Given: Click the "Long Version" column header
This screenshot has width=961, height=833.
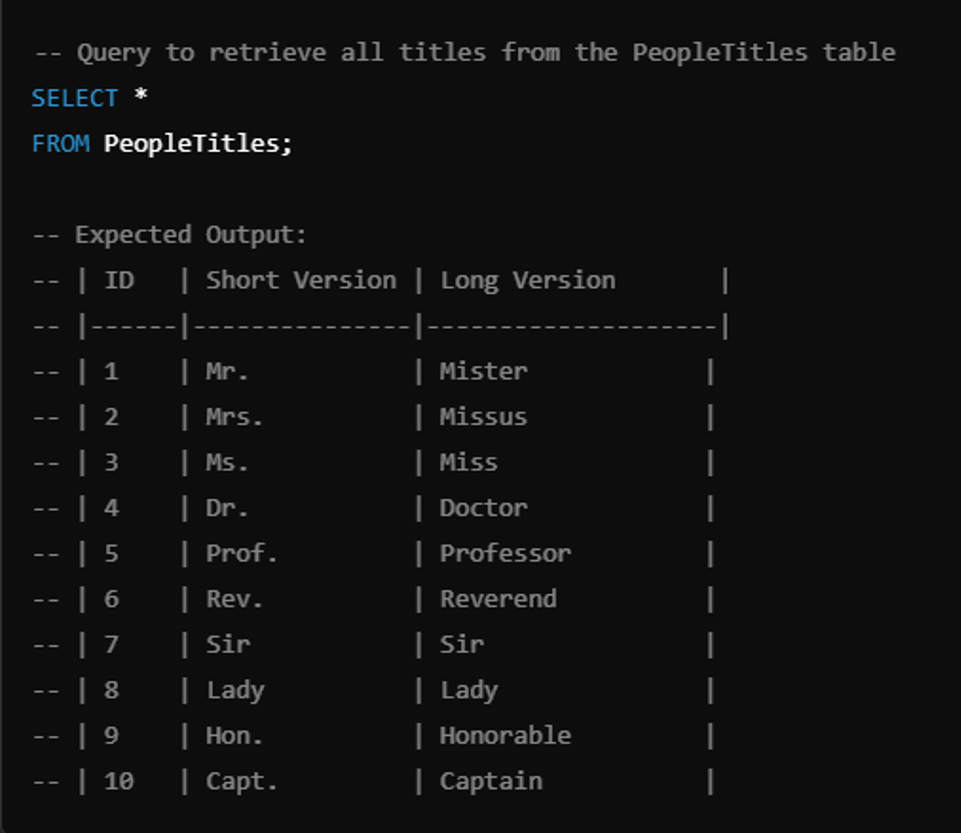Looking at the screenshot, I should click(x=527, y=281).
